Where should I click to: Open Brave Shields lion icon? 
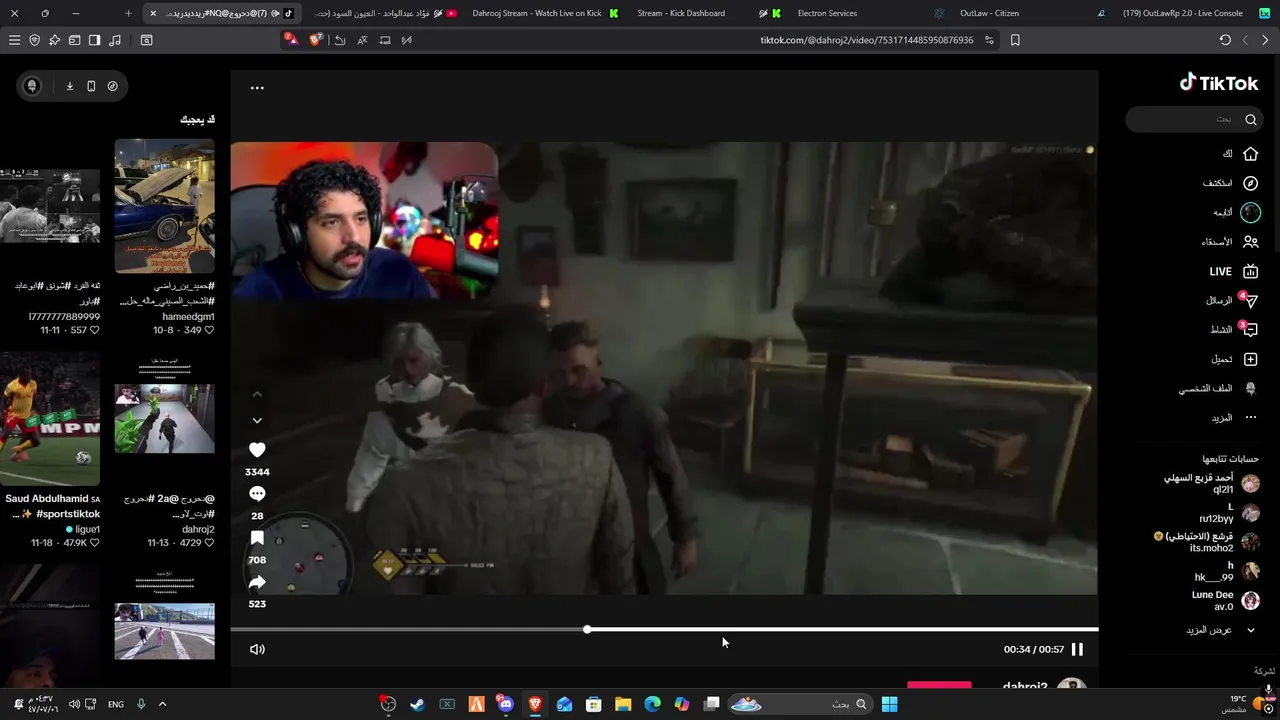click(x=317, y=40)
